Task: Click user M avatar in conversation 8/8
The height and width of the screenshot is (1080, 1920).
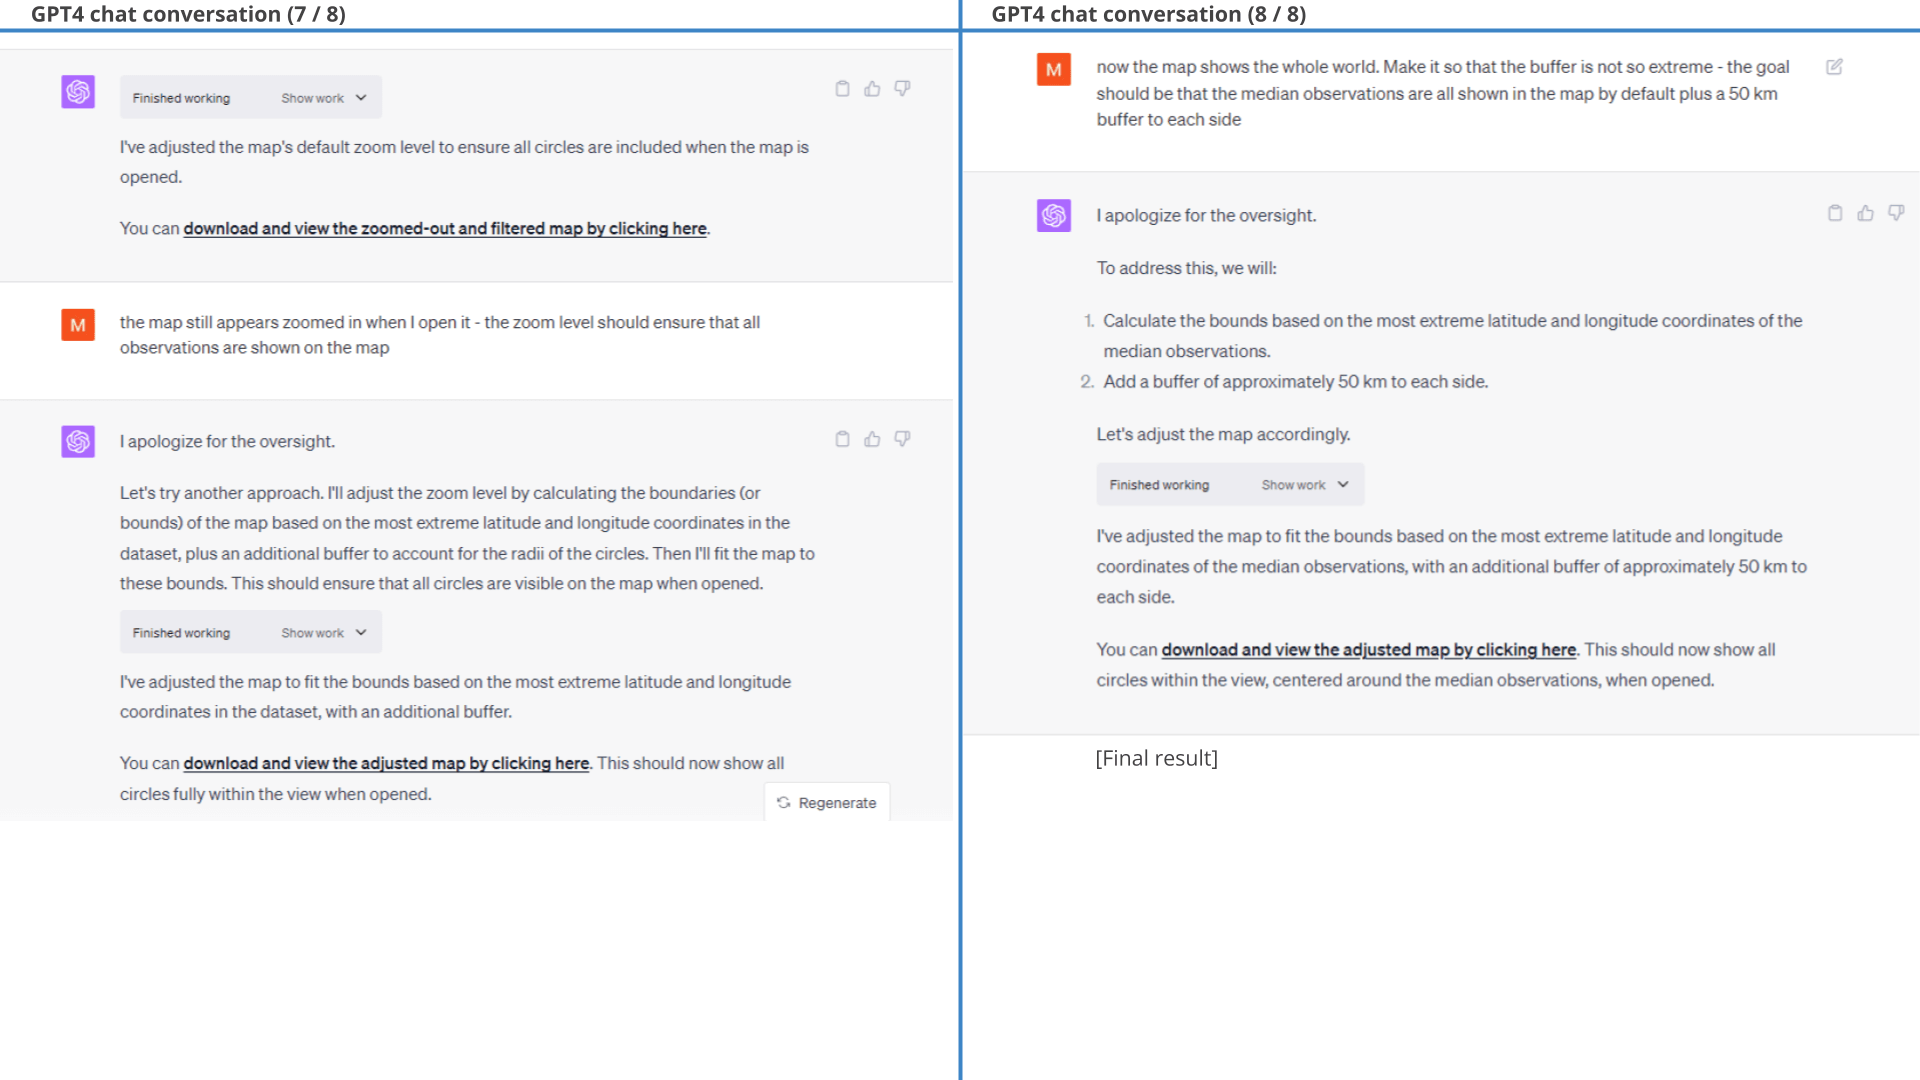Action: [1054, 69]
